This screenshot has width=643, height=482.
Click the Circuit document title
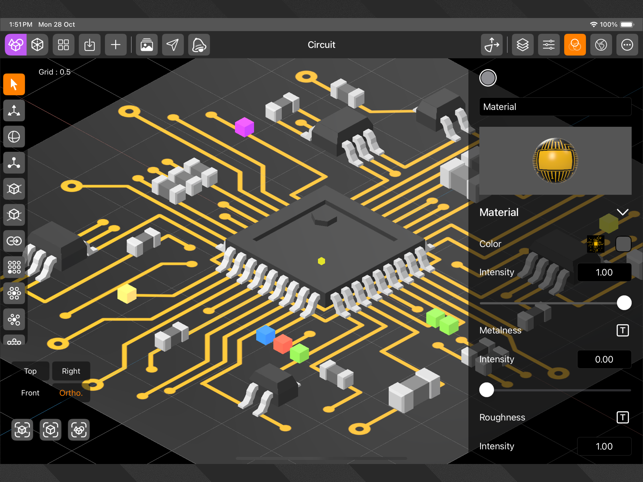[x=322, y=45]
